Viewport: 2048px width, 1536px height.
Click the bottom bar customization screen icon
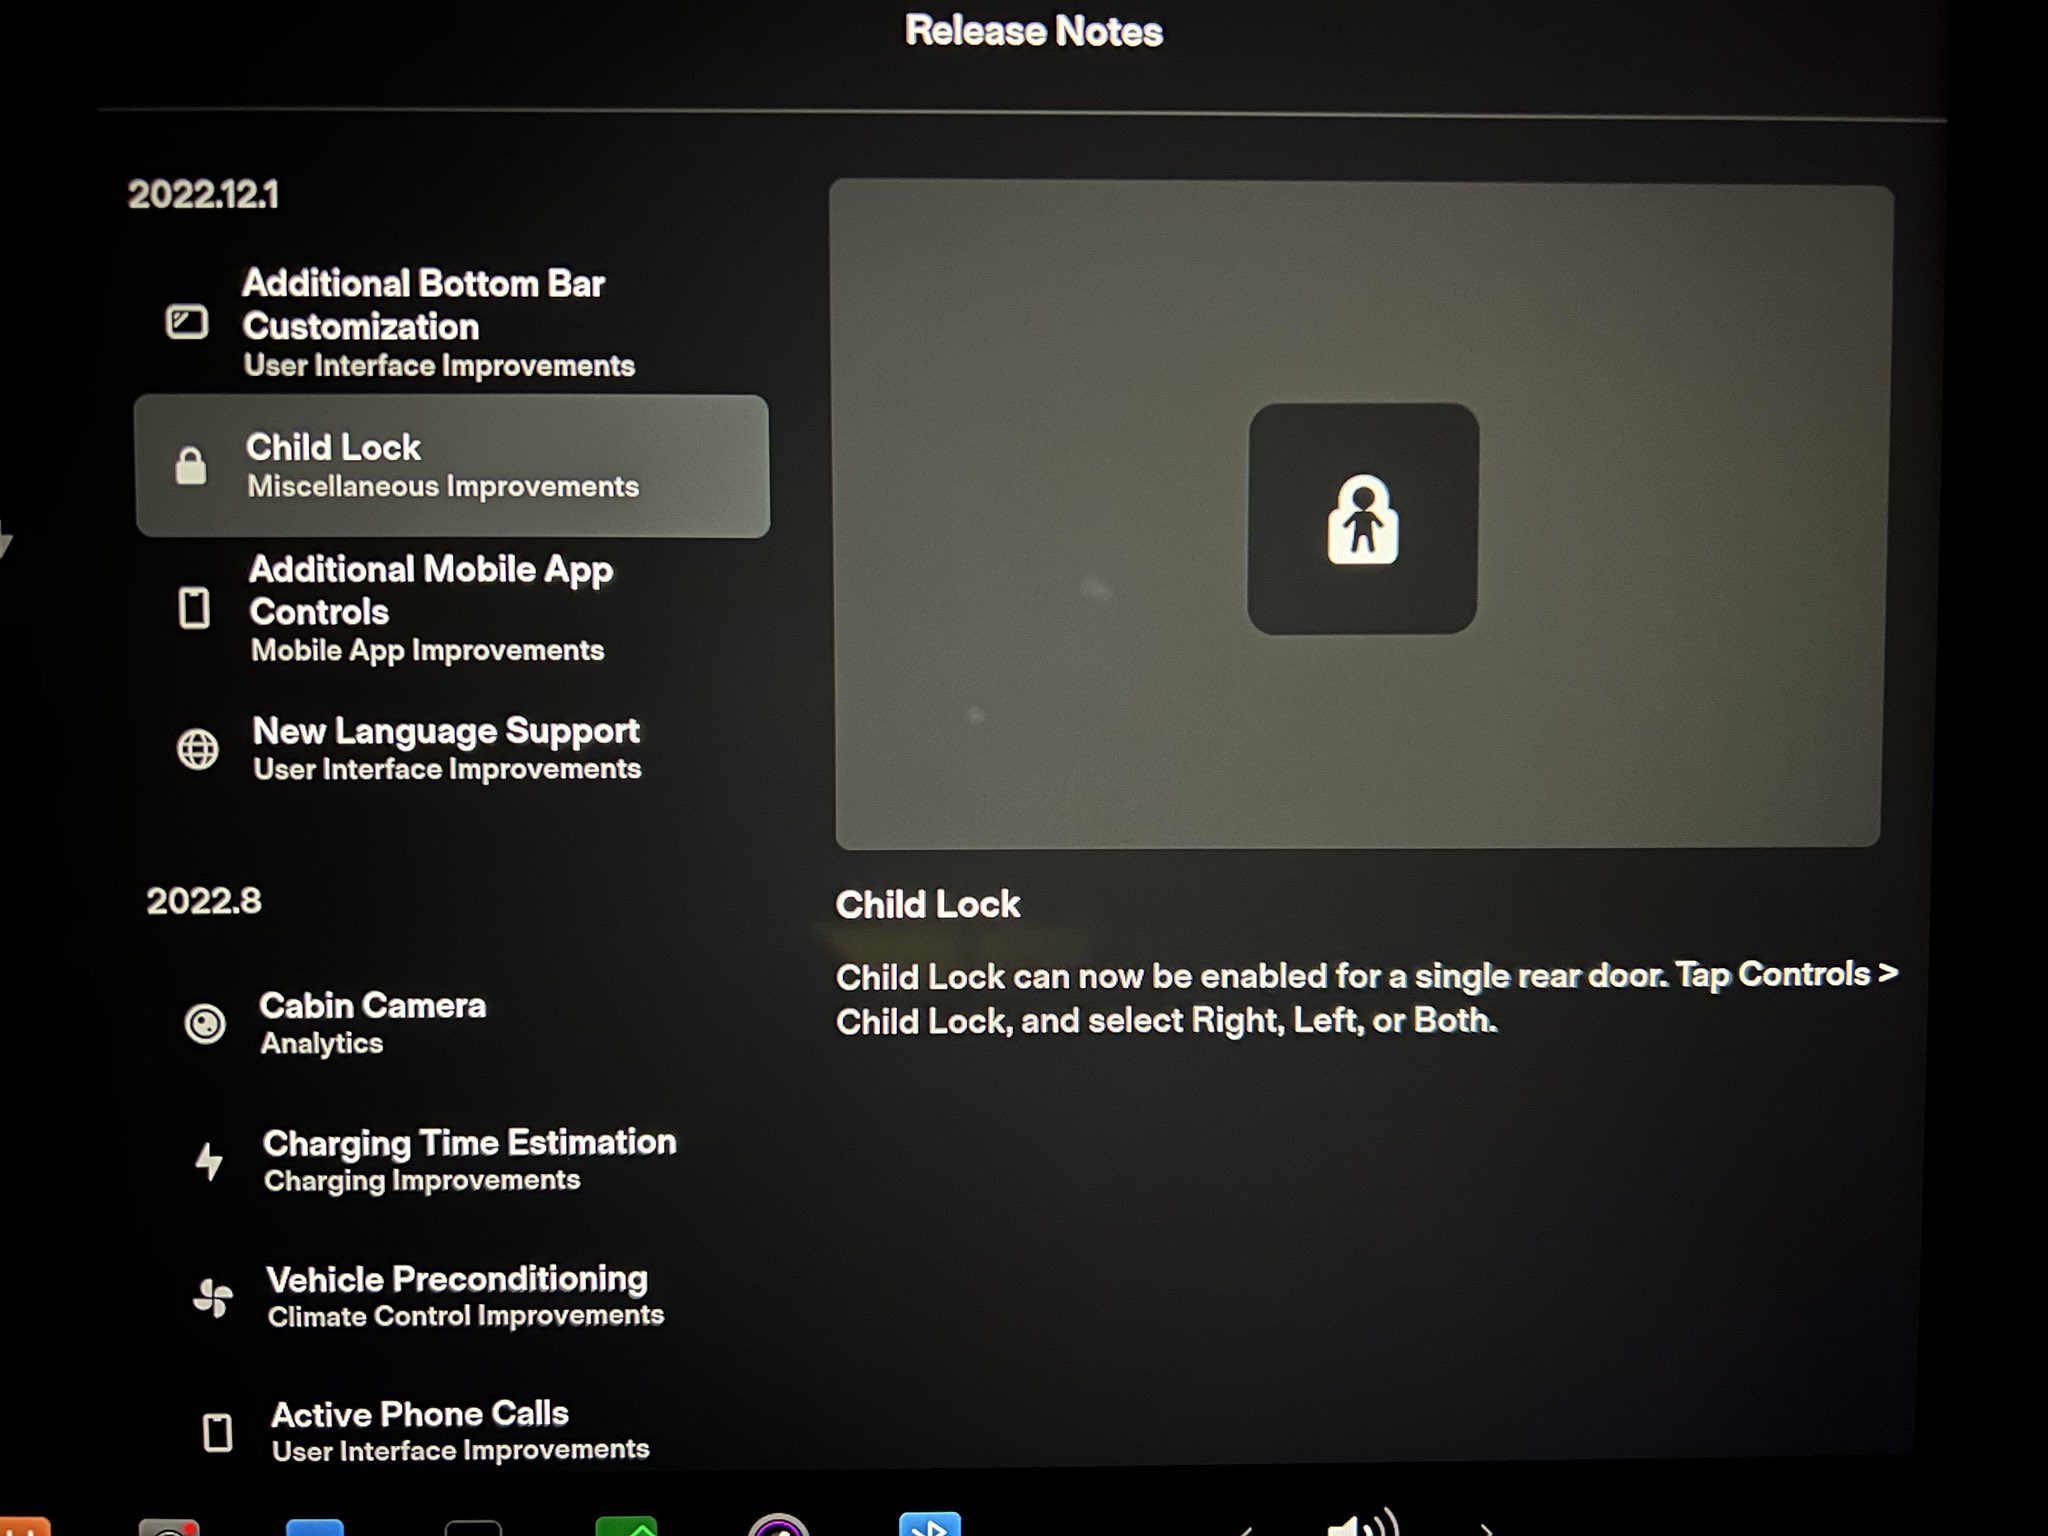tap(187, 322)
